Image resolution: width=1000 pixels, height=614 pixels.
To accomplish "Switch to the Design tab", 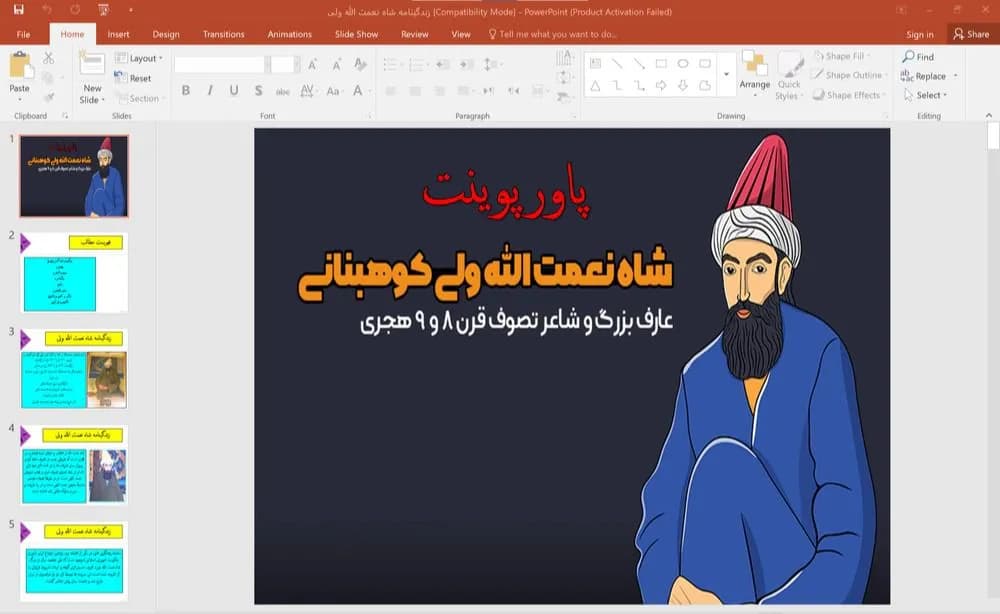I will click(x=166, y=34).
